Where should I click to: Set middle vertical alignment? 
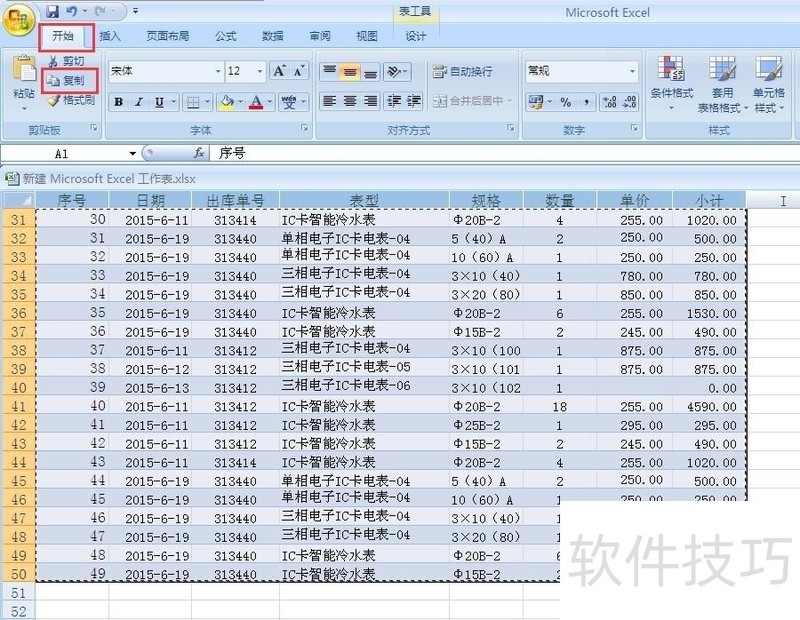coord(350,71)
